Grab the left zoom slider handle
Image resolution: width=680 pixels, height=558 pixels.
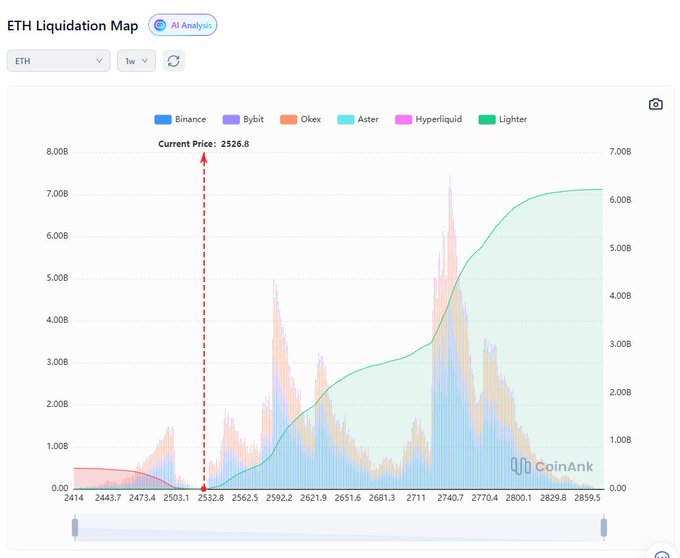pyautogui.click(x=75, y=527)
